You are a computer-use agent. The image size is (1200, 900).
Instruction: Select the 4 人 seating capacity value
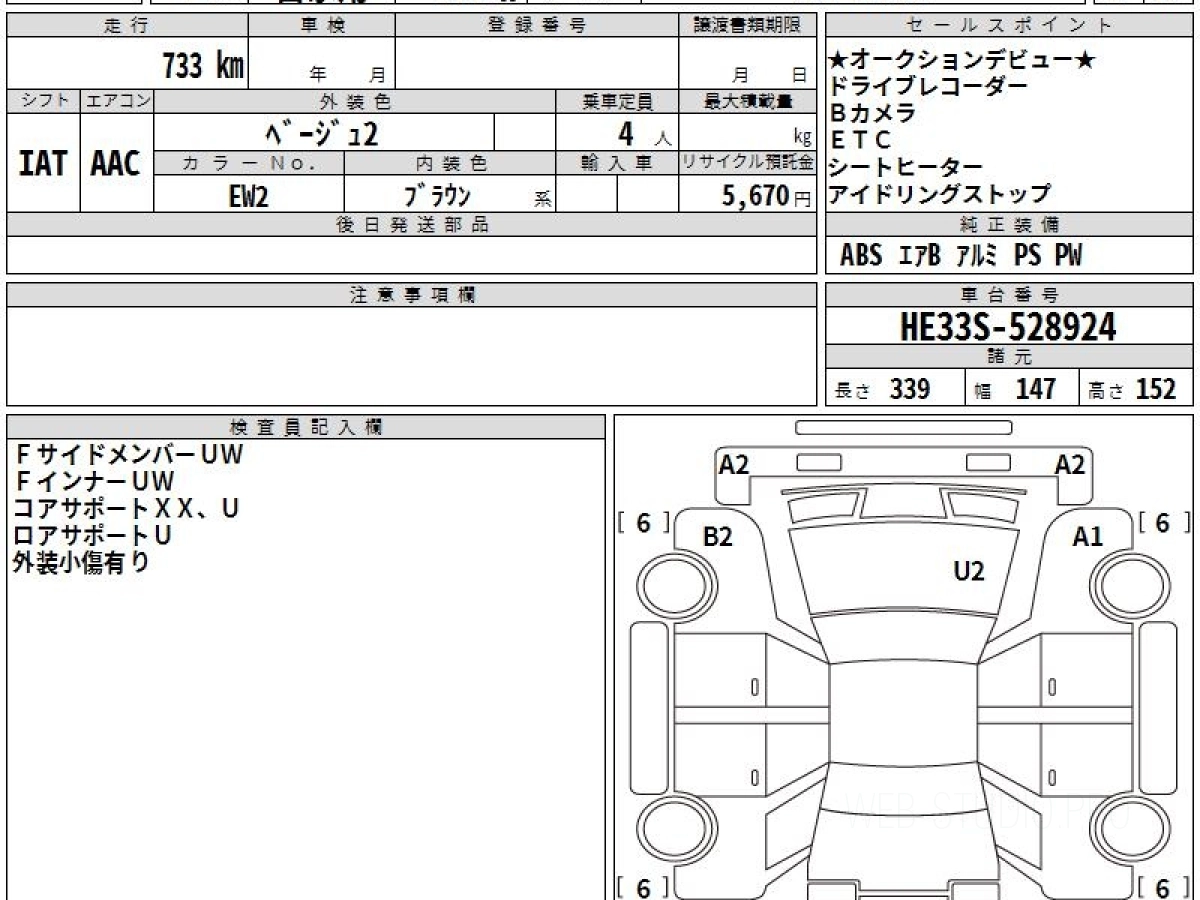pyautogui.click(x=643, y=133)
